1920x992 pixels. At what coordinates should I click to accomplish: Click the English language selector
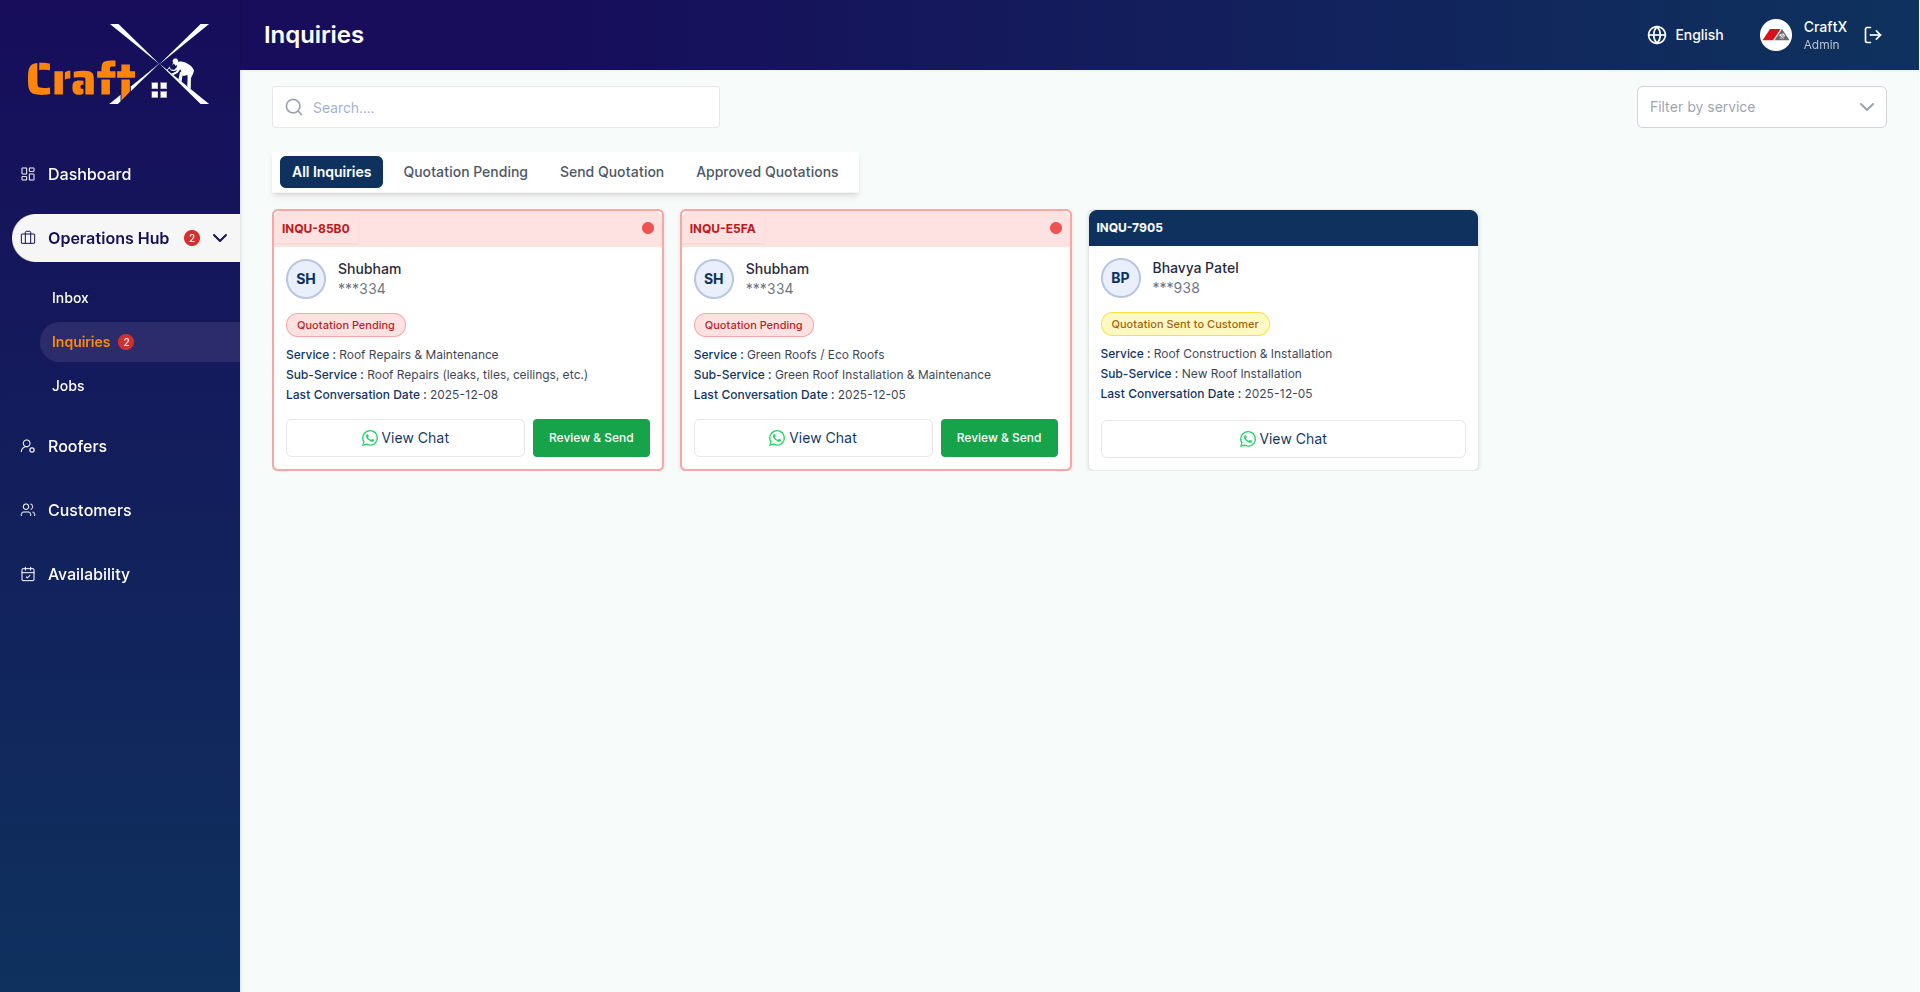[1698, 35]
